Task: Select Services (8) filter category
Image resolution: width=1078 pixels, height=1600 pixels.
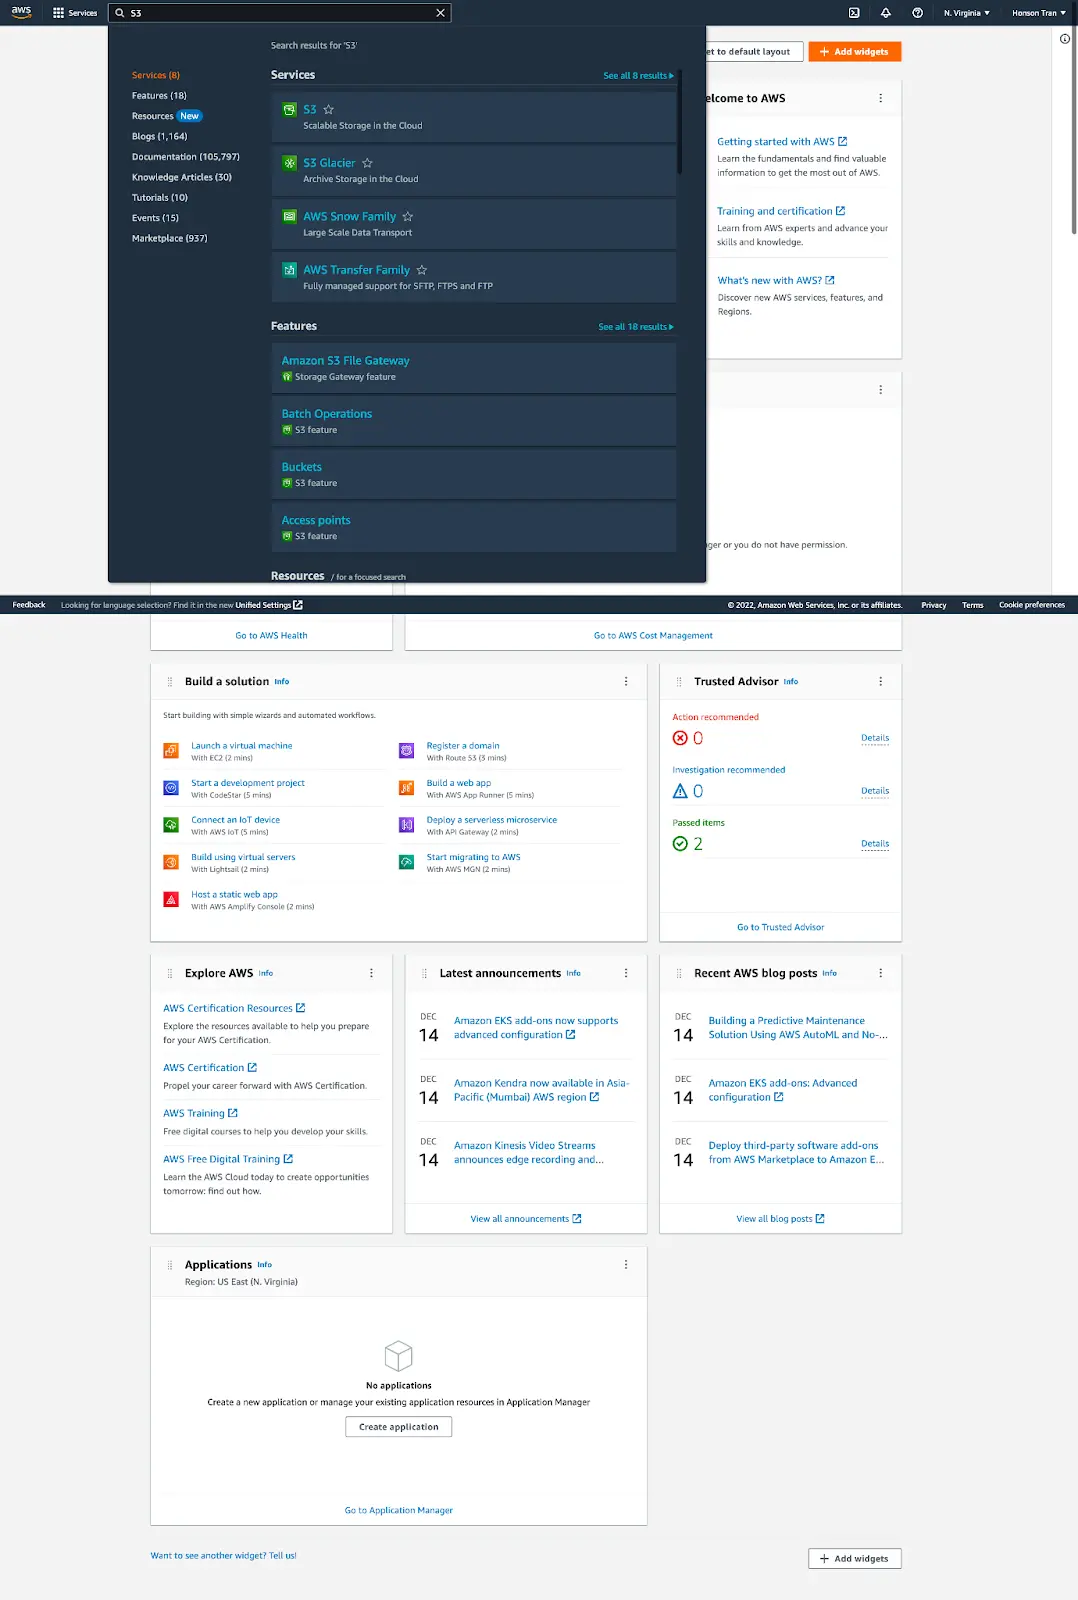Action: tap(156, 75)
